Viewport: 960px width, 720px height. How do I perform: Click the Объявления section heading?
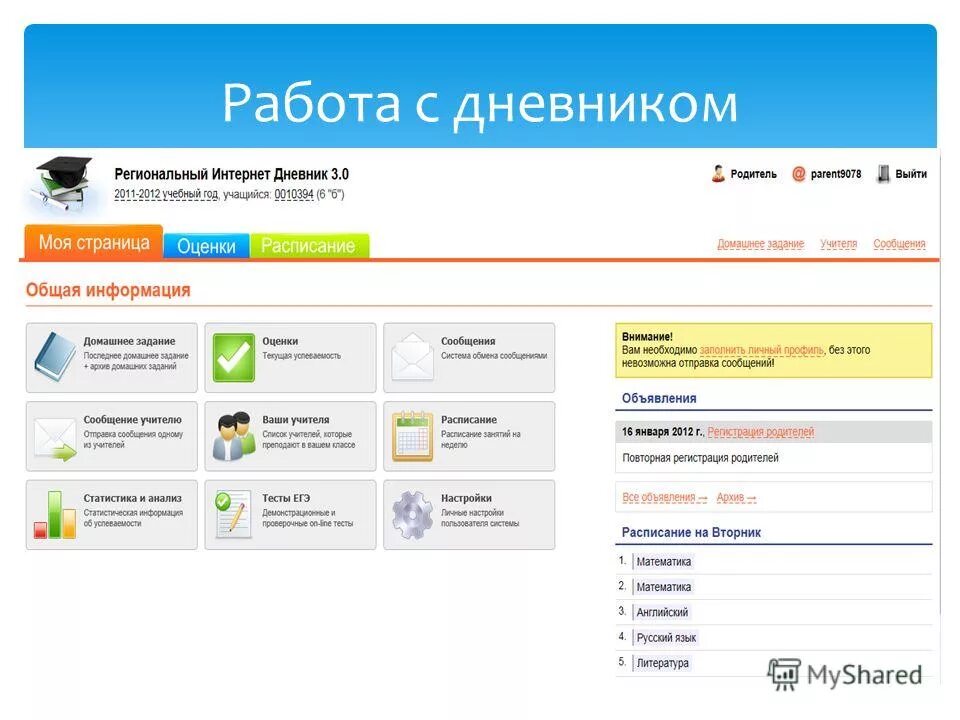(x=659, y=399)
